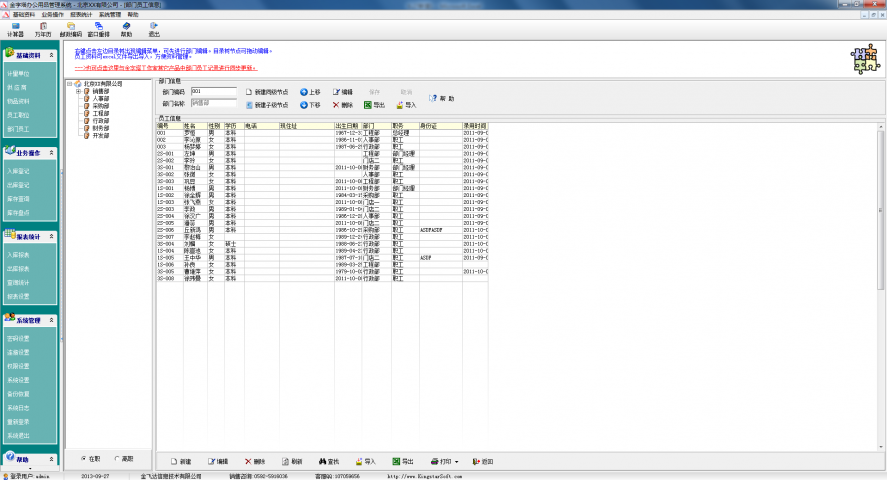The height and width of the screenshot is (480, 887).
Task: Expand the 销售部 tree node
Action: pyautogui.click(x=78, y=91)
